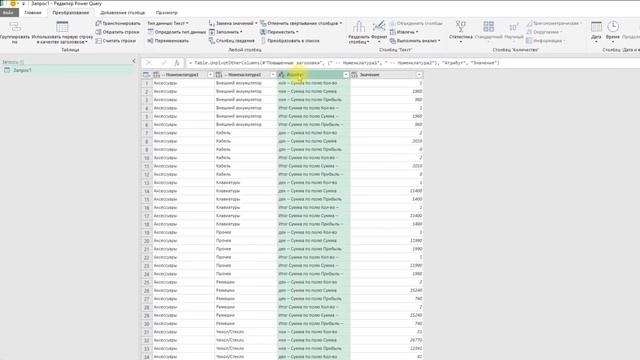Click Транспонировать (Transpose) in the ribbon
Image resolution: width=640 pixels, height=360 pixels.
[118, 23]
